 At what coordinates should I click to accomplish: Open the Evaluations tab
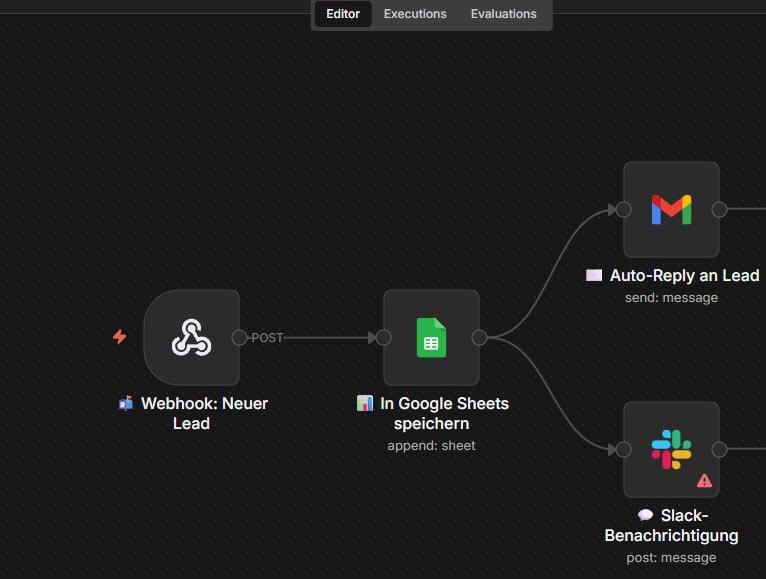point(503,14)
